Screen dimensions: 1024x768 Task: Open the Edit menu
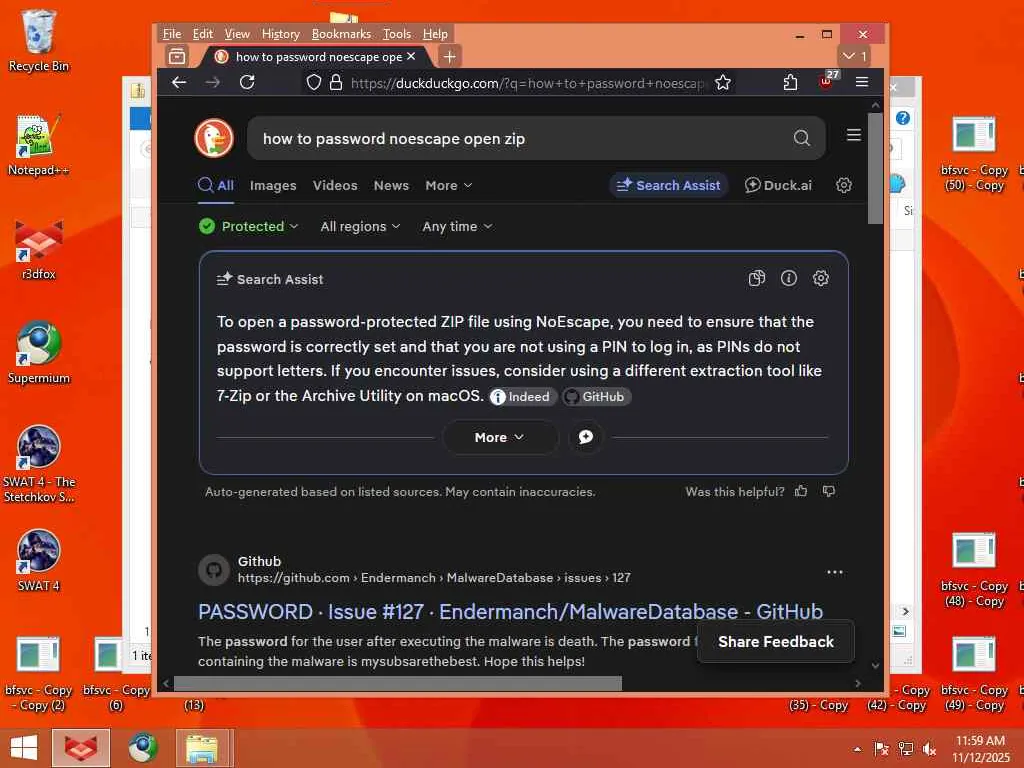202,34
